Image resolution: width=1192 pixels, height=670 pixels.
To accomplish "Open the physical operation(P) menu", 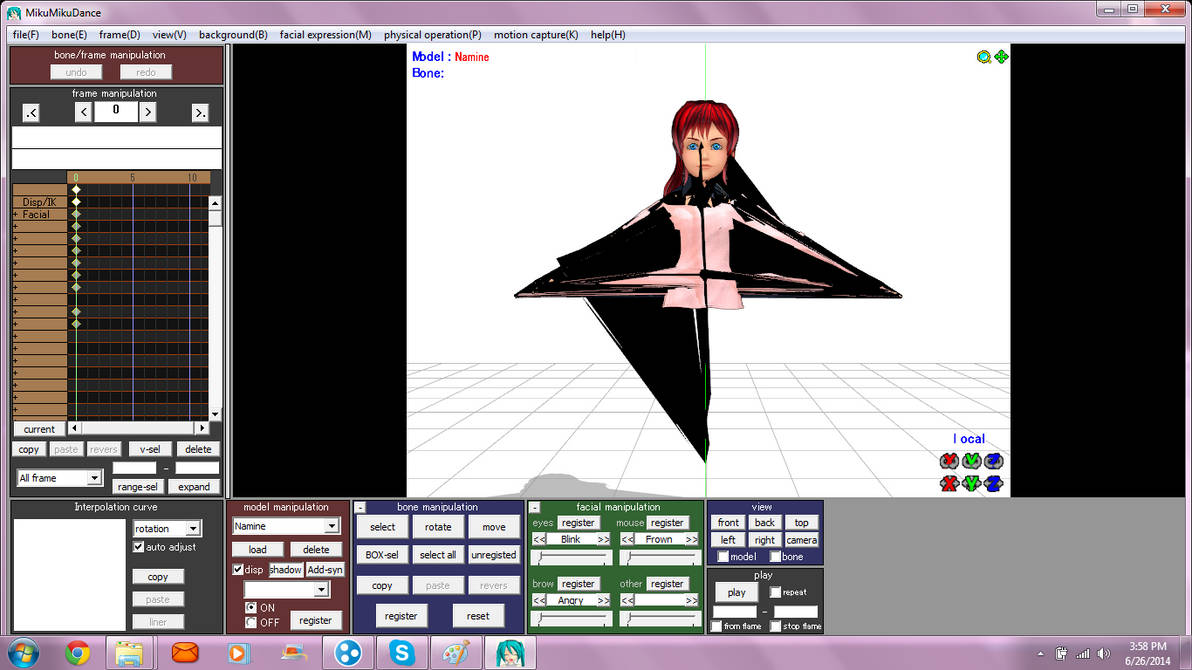I will [432, 35].
